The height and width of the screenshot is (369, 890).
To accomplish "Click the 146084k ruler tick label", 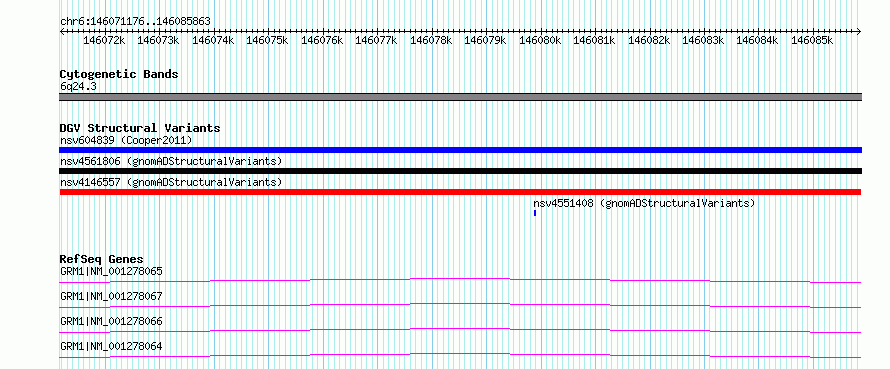I will [x=758, y=40].
